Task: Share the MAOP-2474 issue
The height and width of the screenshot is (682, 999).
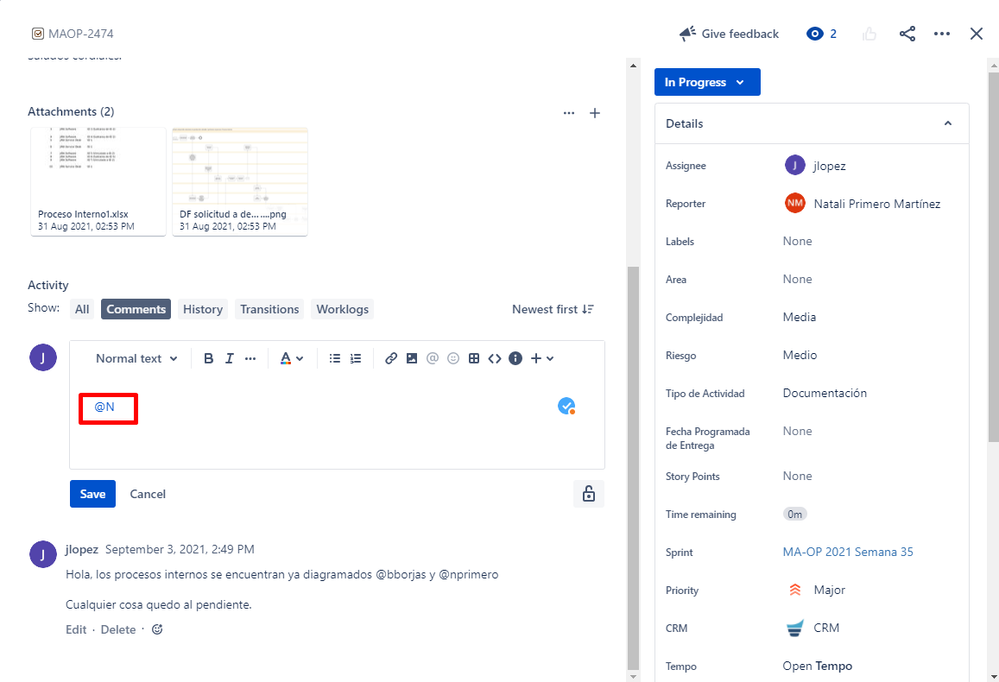Action: (x=907, y=33)
